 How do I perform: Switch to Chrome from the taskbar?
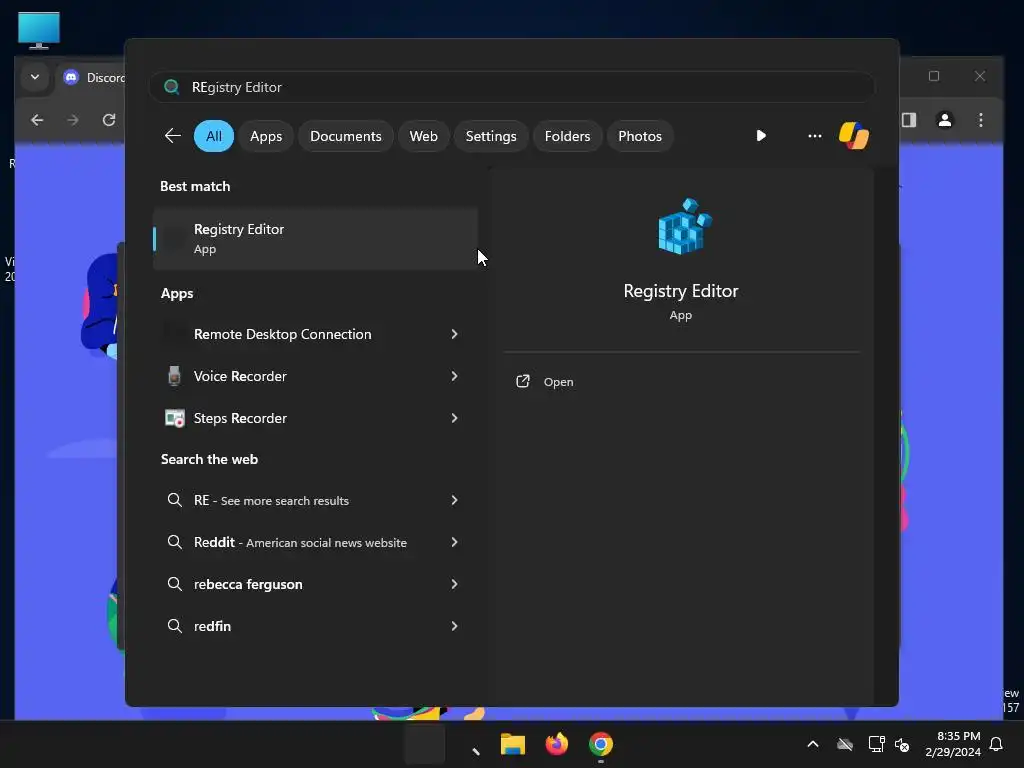601,744
